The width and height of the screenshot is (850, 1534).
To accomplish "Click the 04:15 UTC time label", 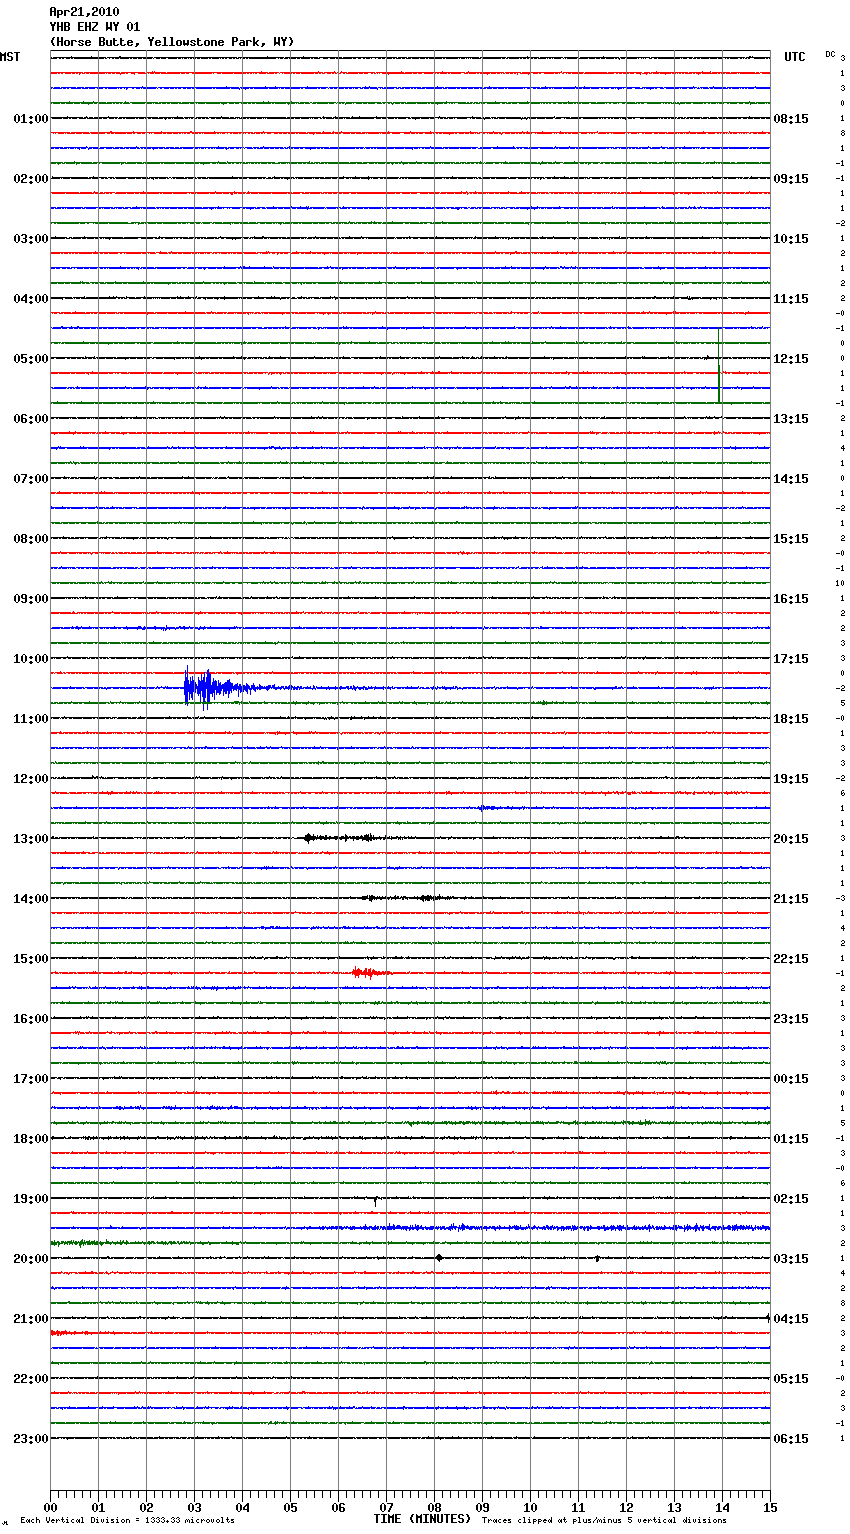I will pyautogui.click(x=791, y=1319).
